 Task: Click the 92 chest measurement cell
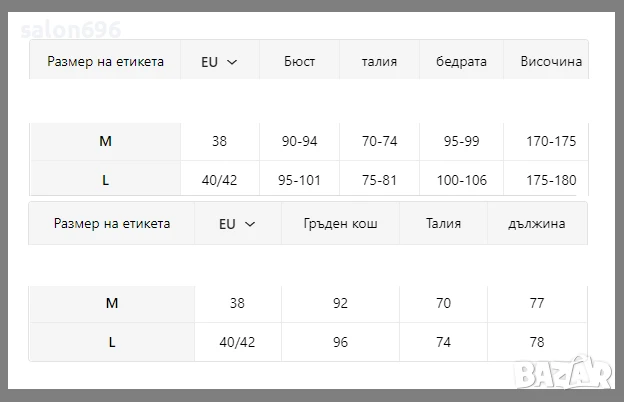click(x=340, y=302)
